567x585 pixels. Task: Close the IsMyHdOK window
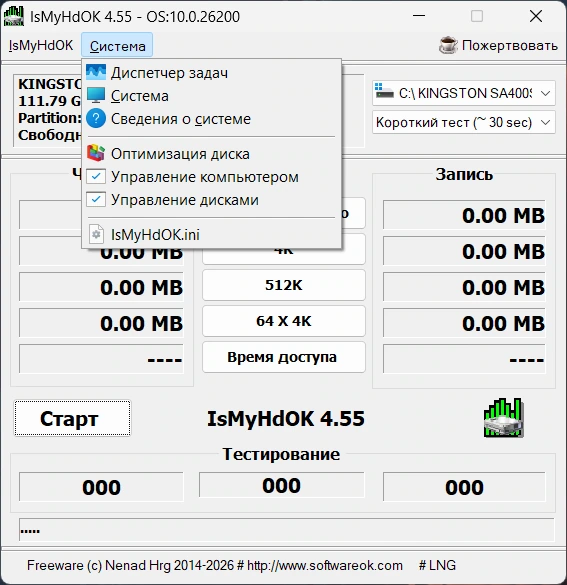pos(536,16)
